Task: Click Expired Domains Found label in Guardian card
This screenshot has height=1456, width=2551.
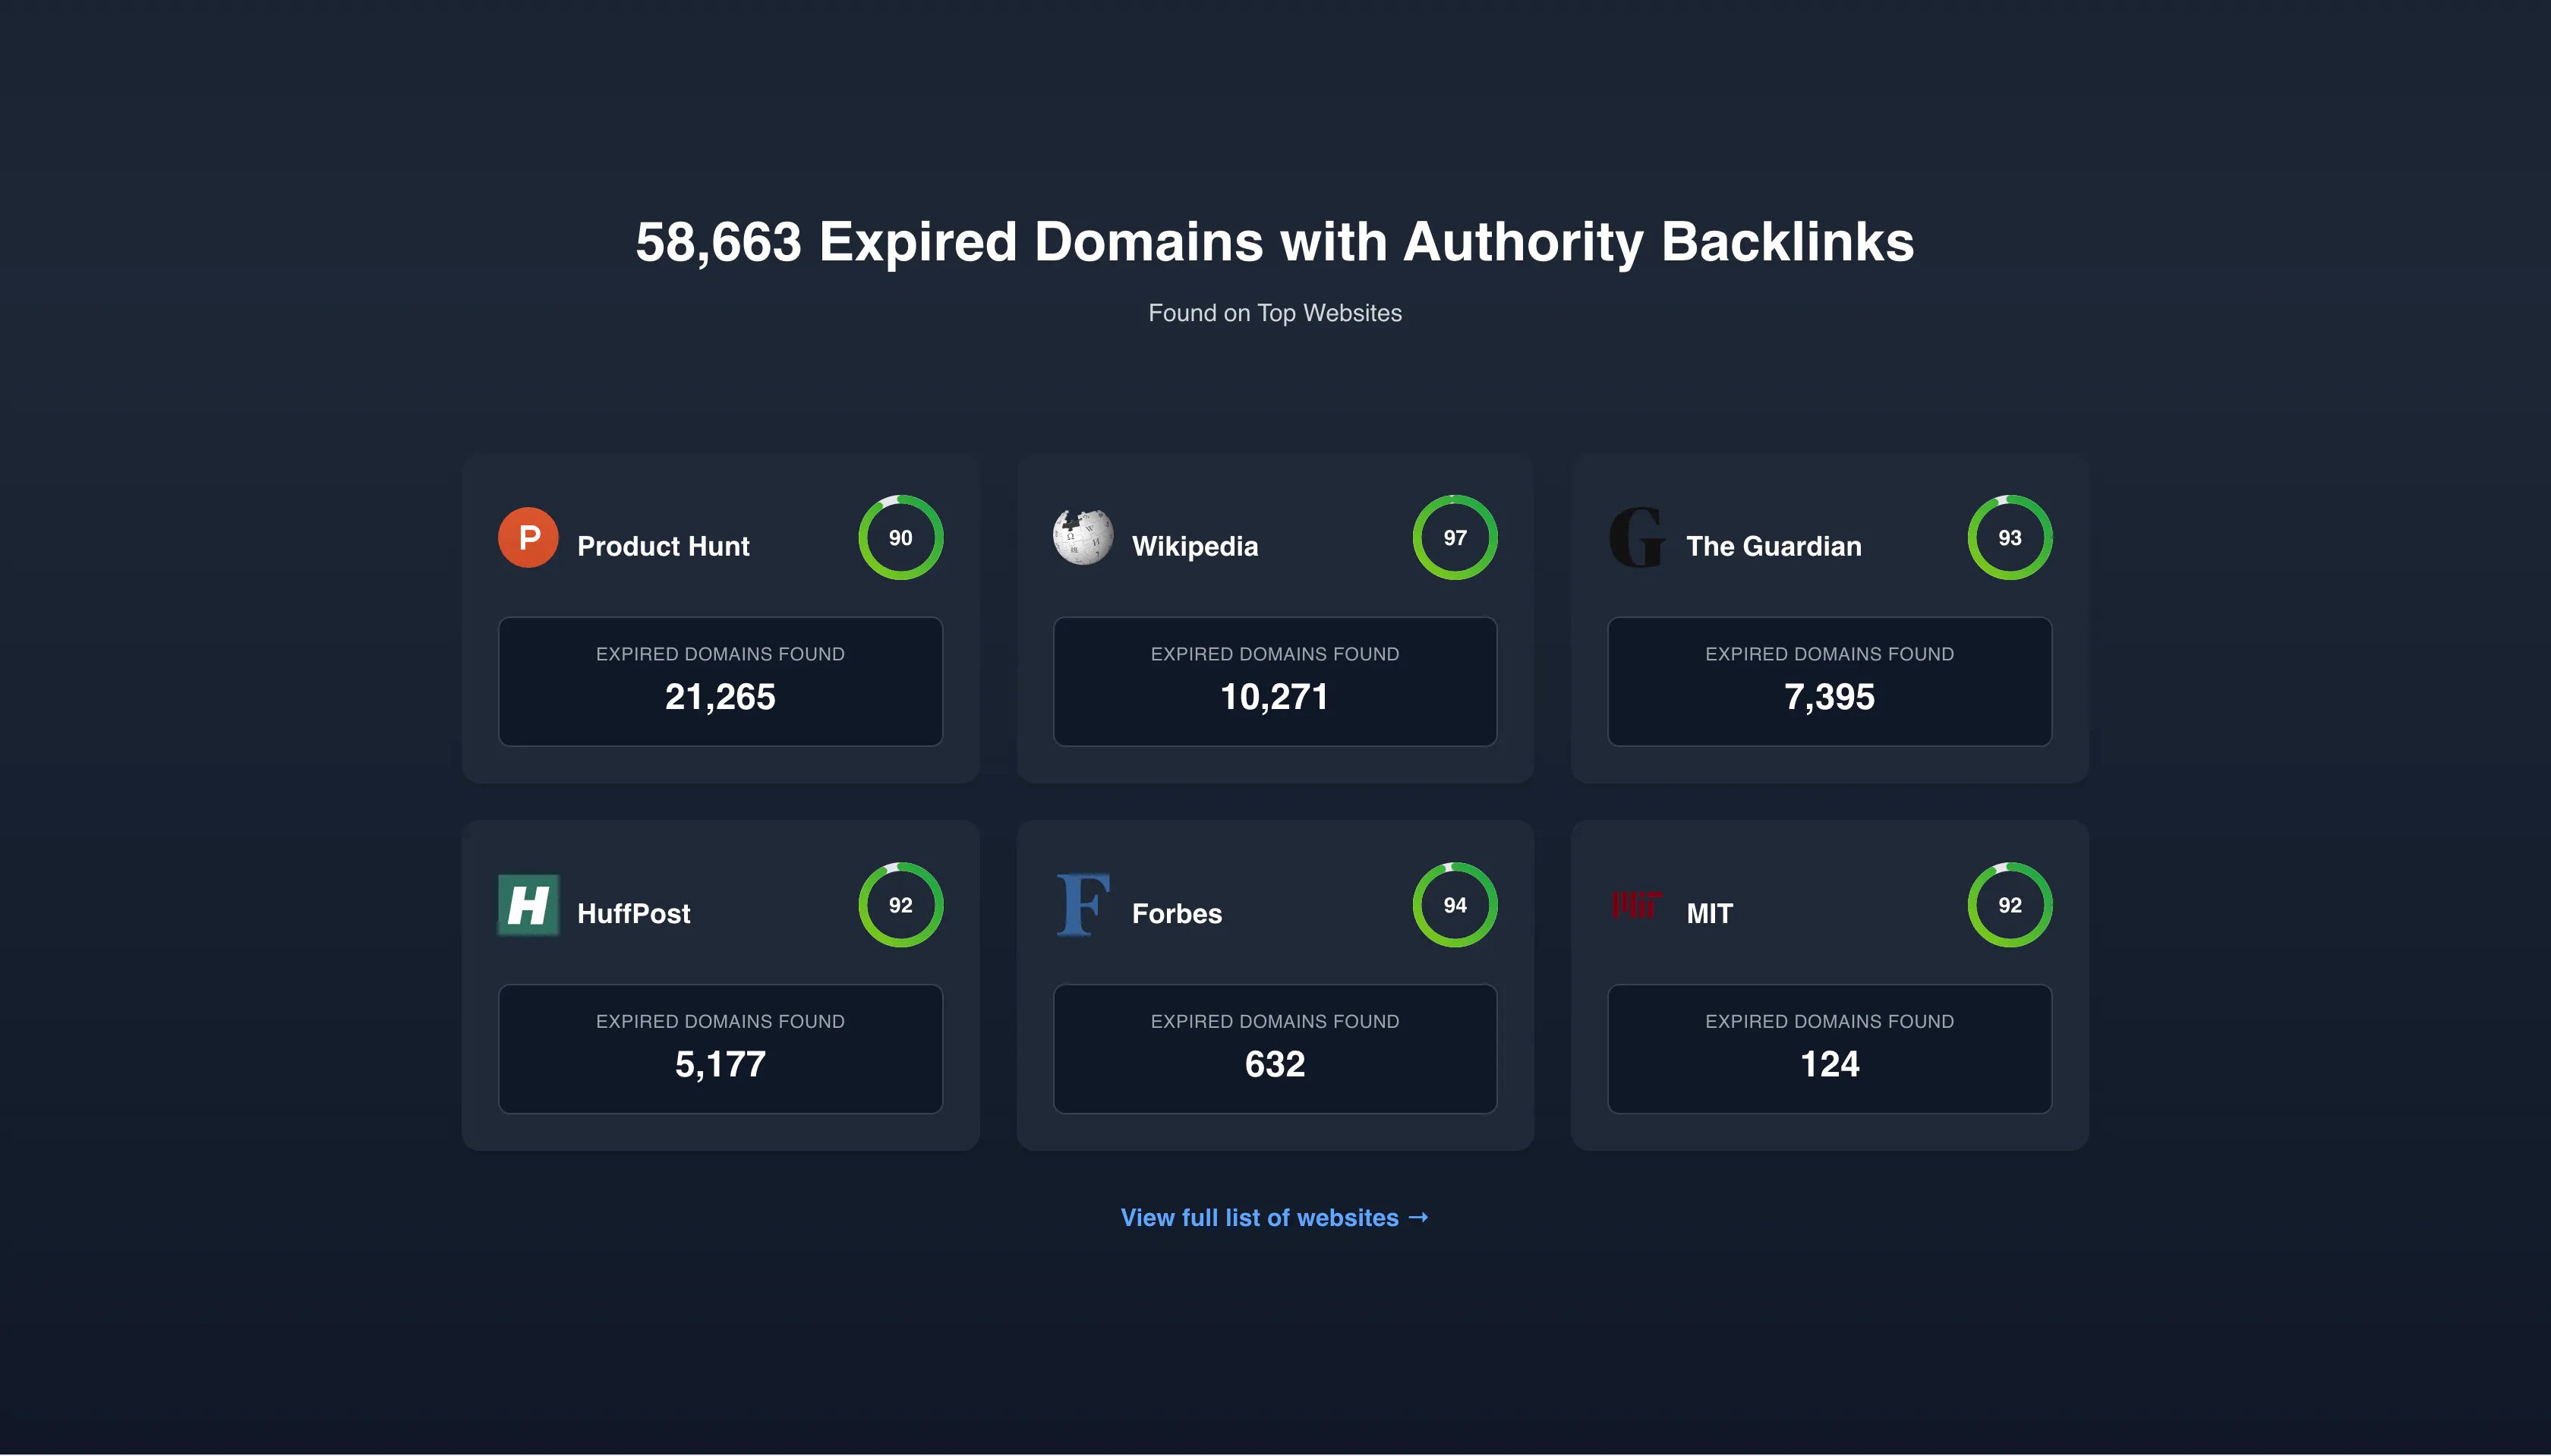Action: (x=1830, y=654)
